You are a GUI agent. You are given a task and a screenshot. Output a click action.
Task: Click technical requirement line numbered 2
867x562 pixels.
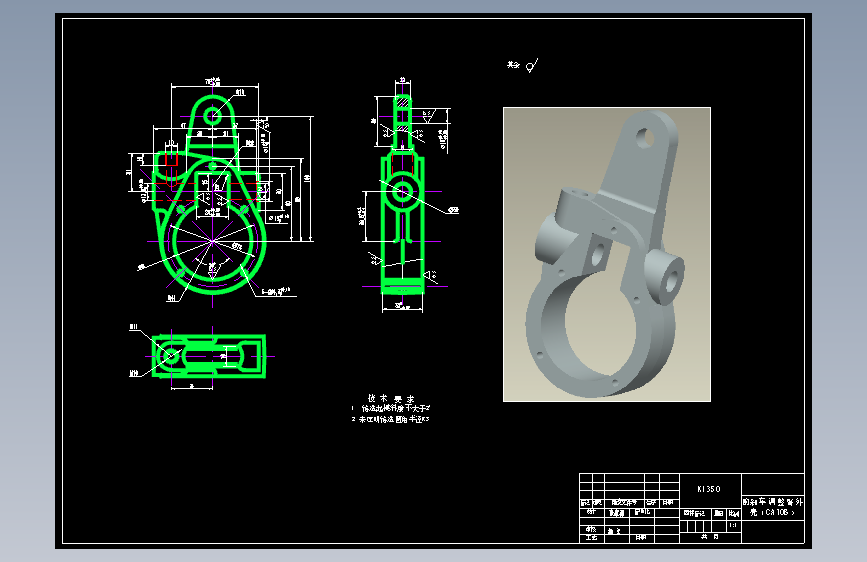(390, 419)
